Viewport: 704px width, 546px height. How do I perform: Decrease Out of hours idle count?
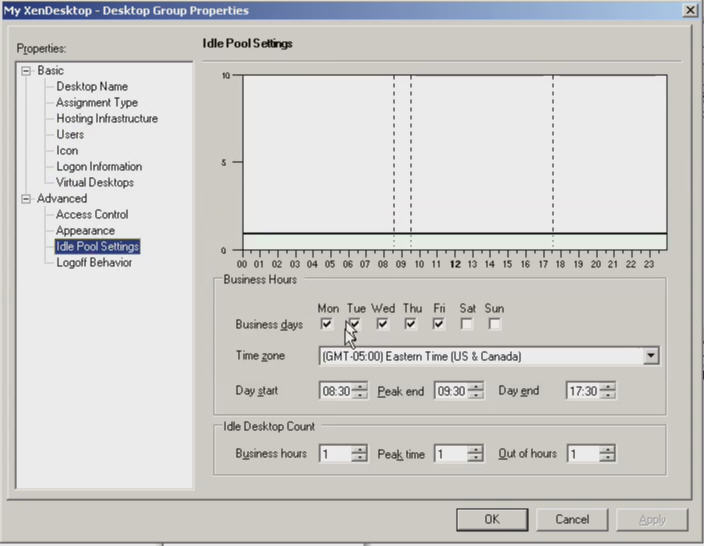pyautogui.click(x=608, y=459)
